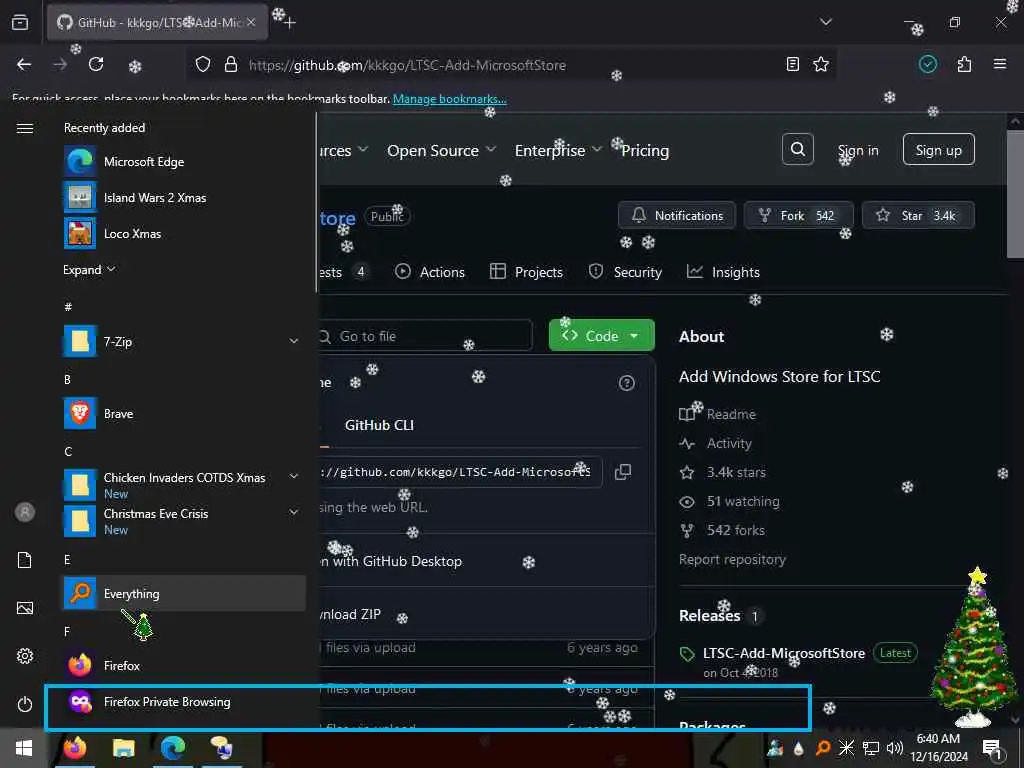Toggle the green Code dropdown
The image size is (1024, 768).
(601, 336)
